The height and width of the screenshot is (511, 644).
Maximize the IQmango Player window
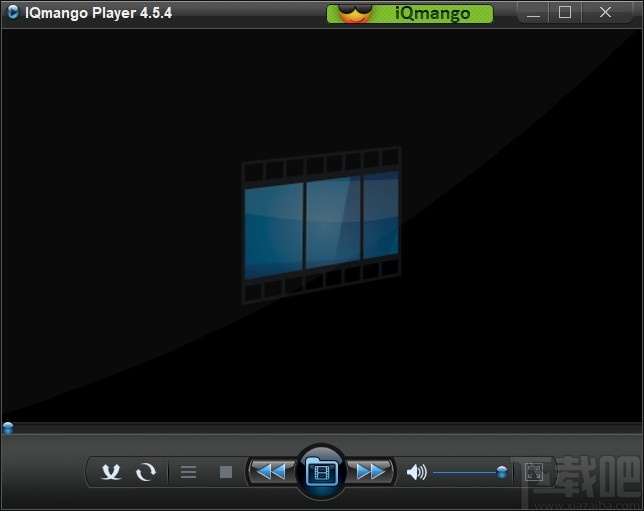[x=565, y=13]
